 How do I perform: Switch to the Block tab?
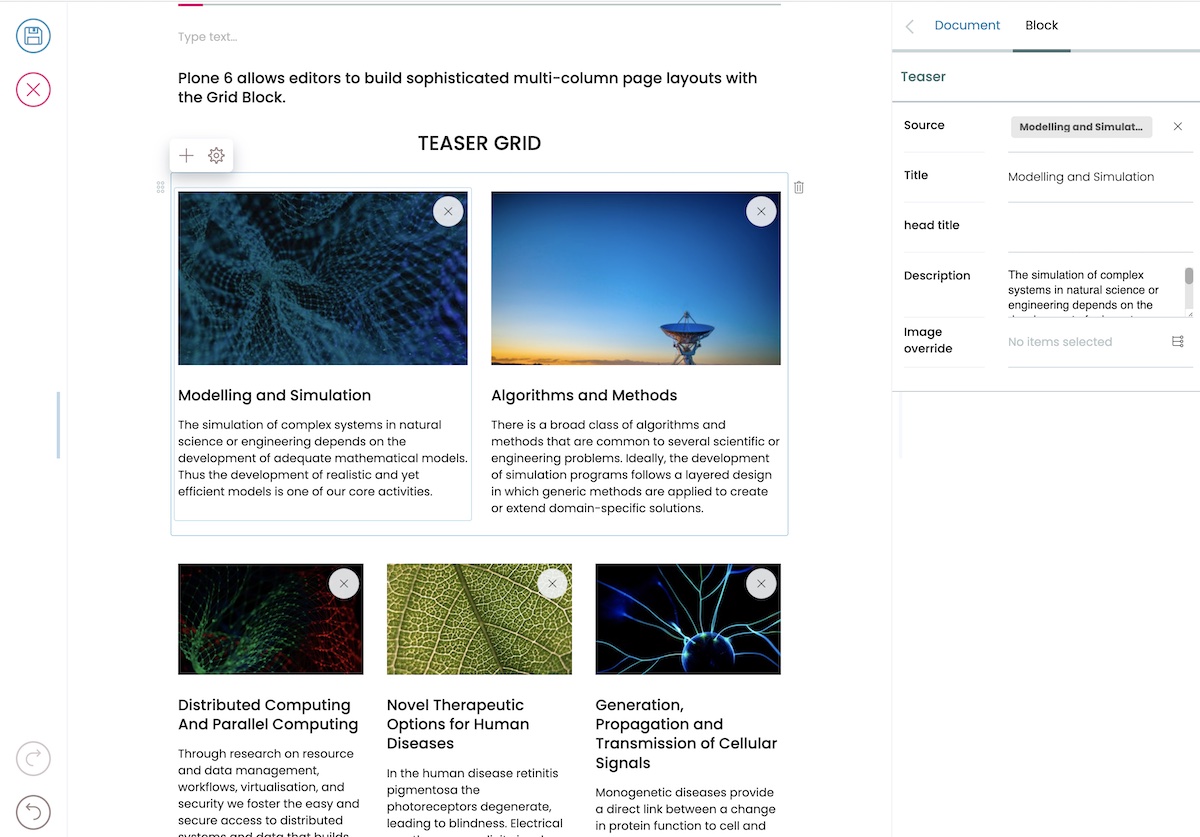click(1041, 25)
